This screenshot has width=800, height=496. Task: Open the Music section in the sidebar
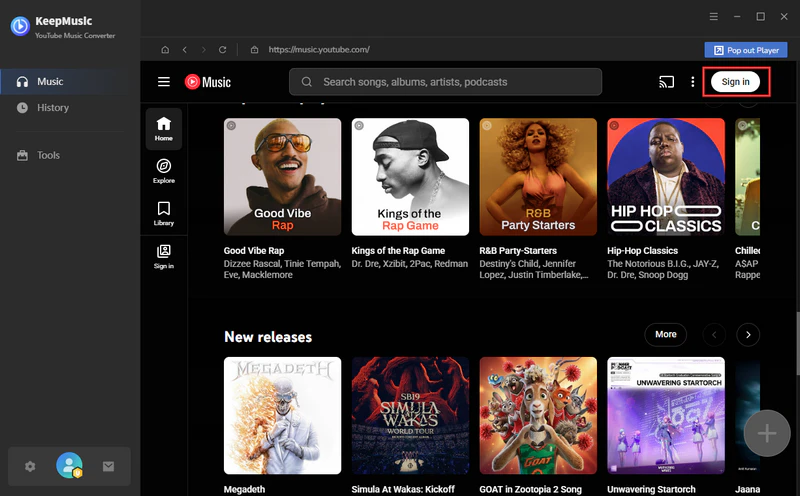65,82
